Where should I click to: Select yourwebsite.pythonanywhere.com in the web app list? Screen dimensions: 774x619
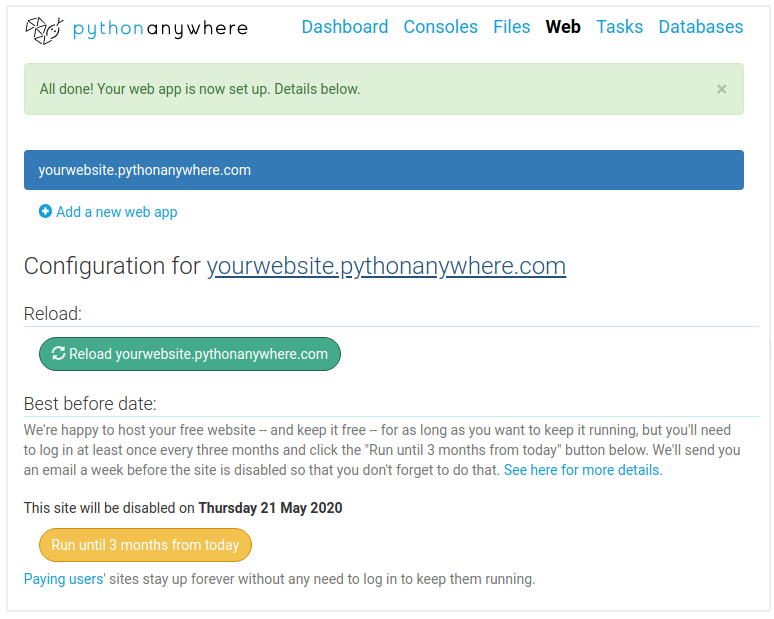(384, 170)
